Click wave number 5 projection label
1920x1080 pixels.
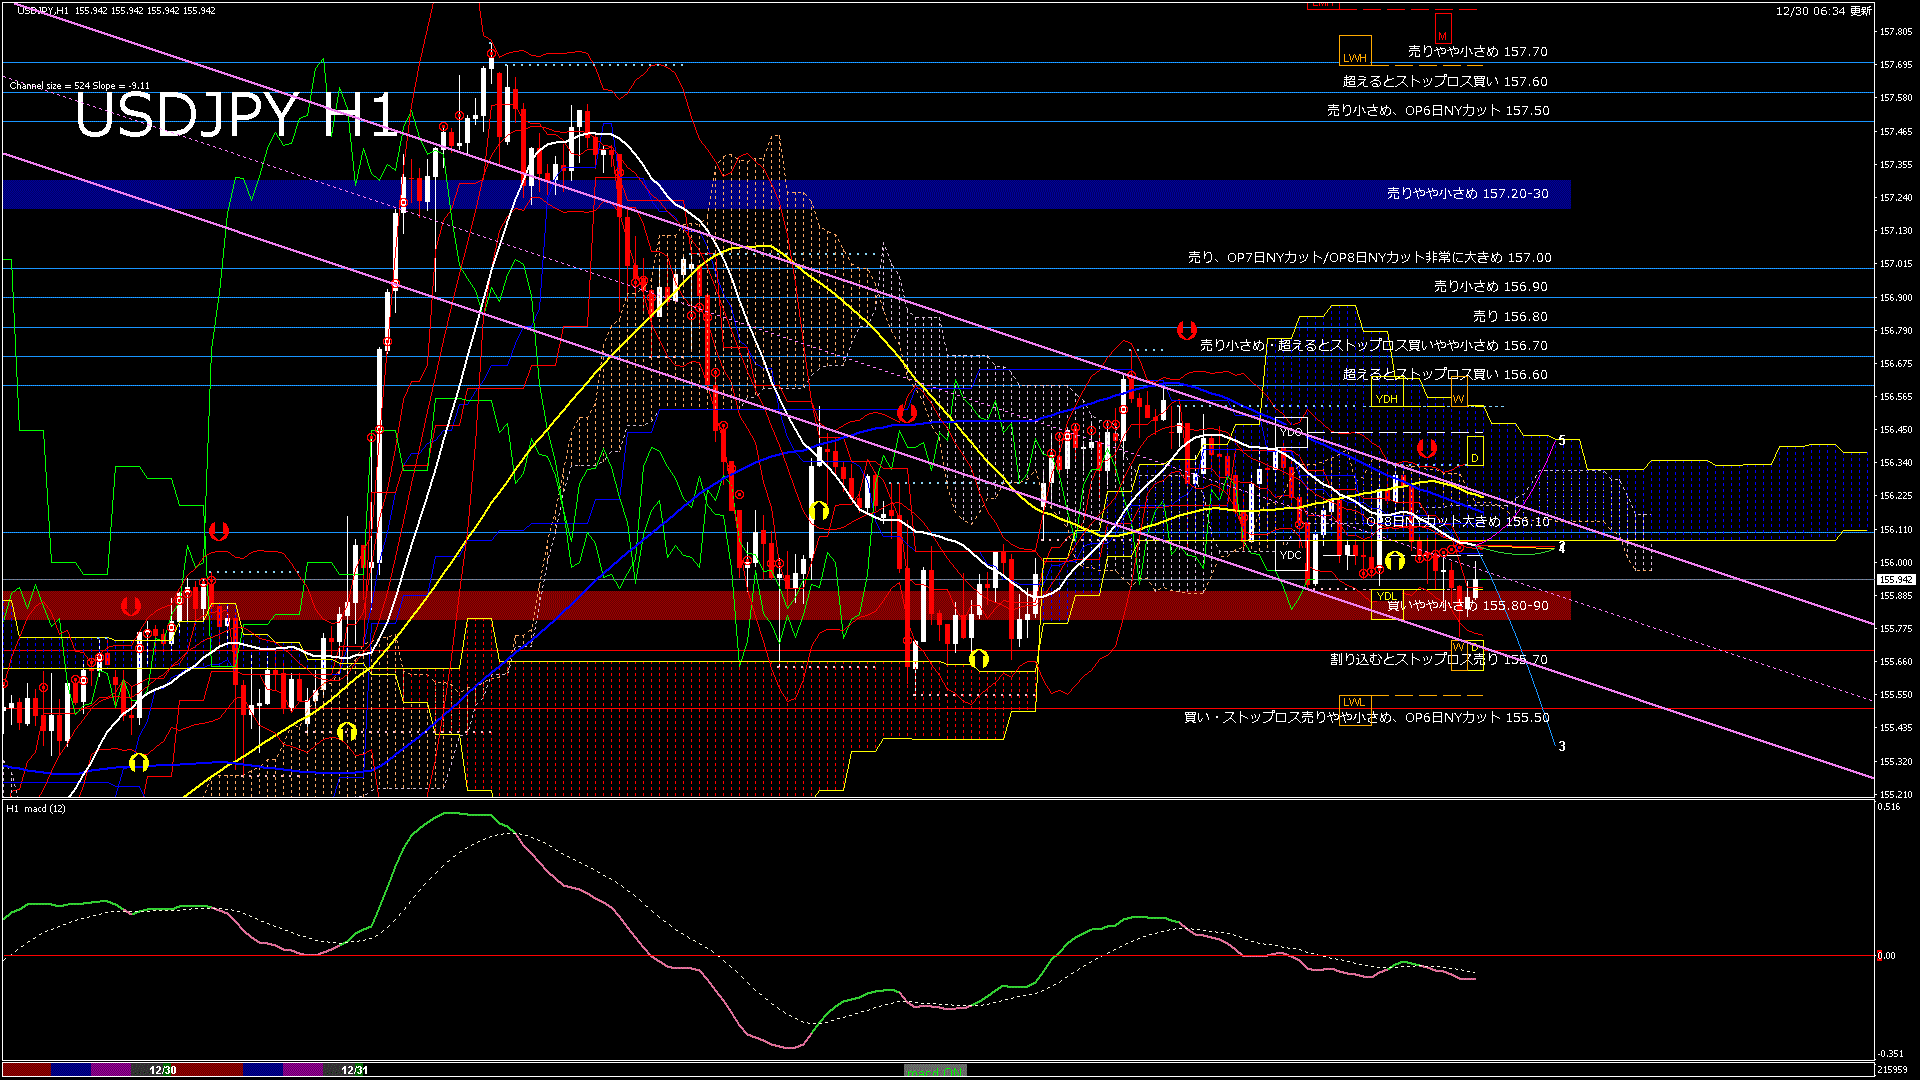(1562, 441)
